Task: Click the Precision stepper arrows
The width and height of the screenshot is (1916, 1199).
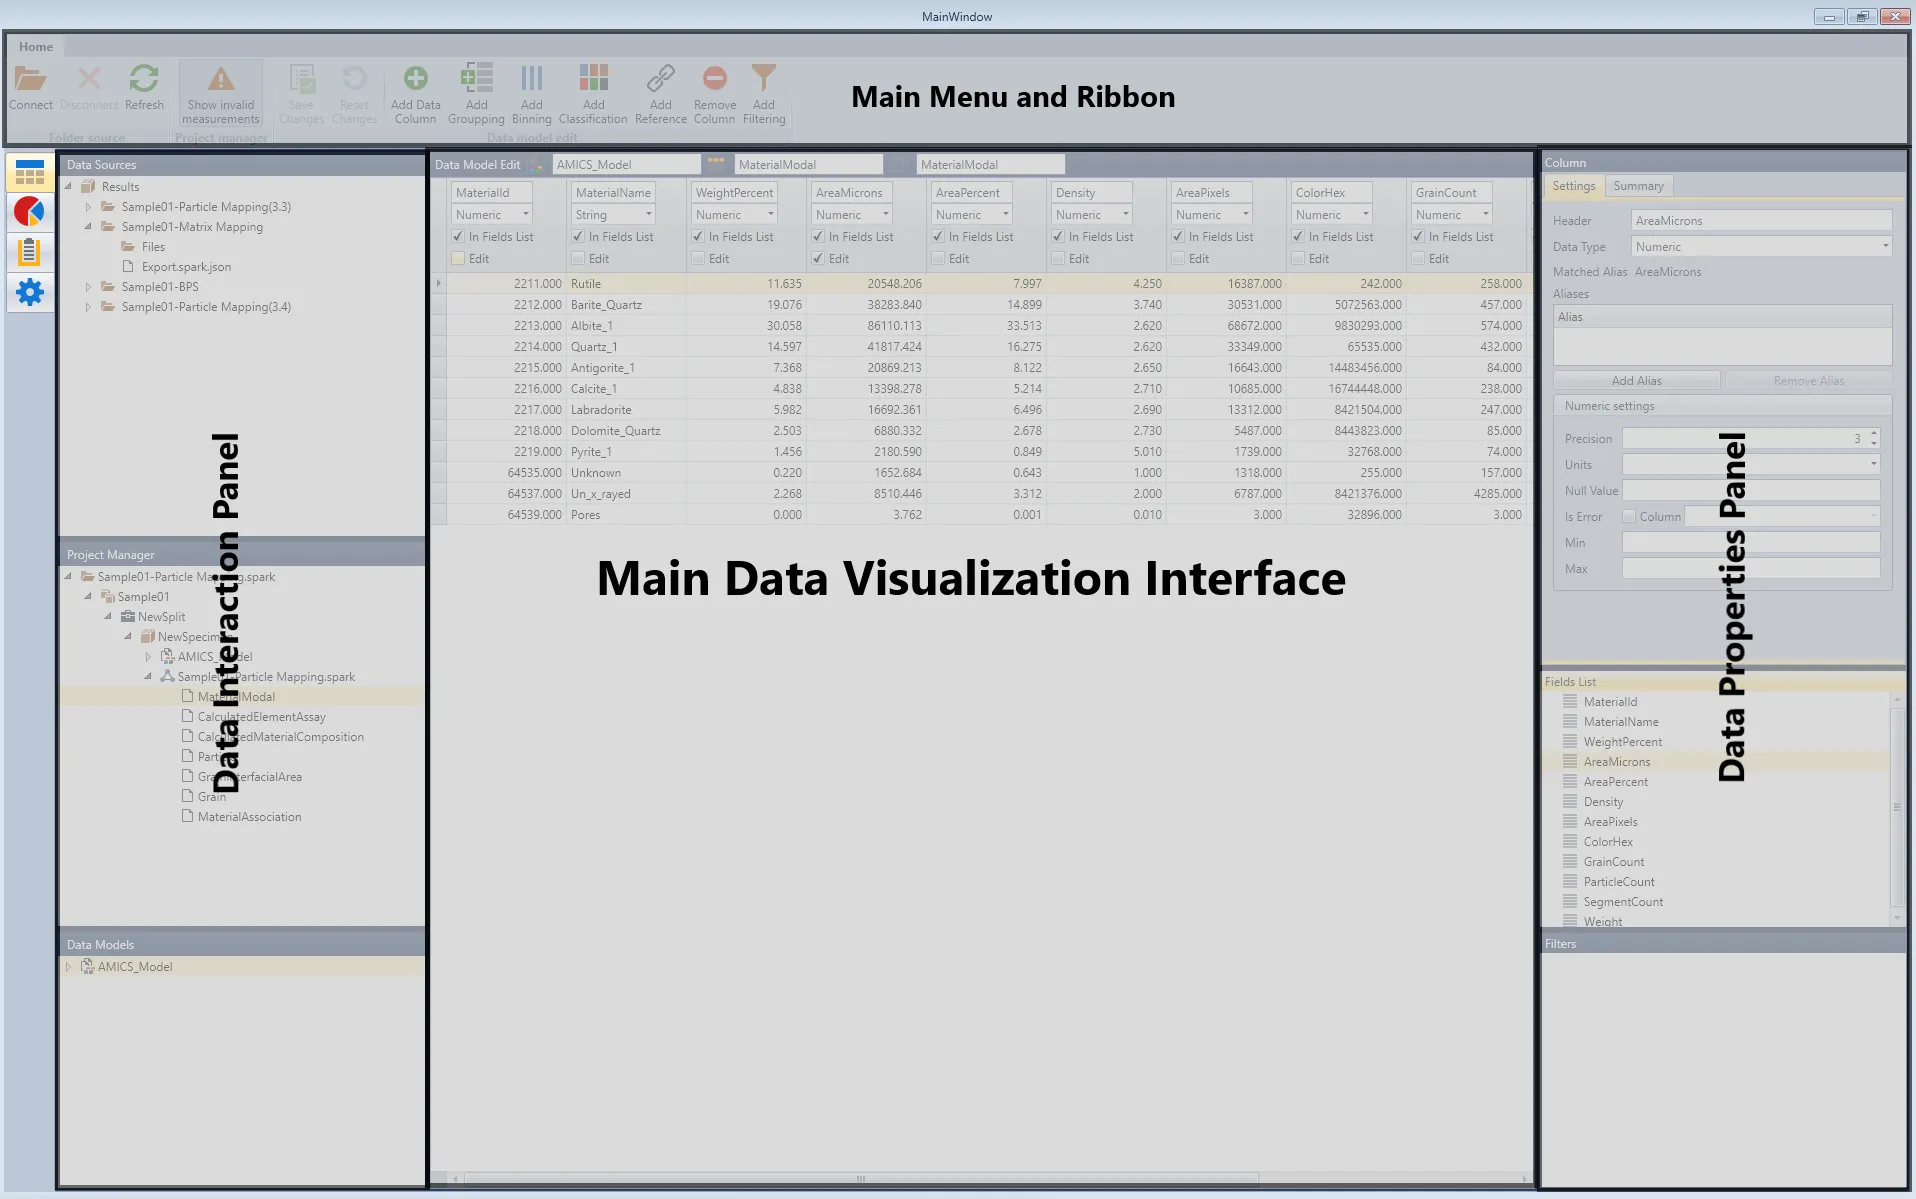Action: click(1874, 438)
